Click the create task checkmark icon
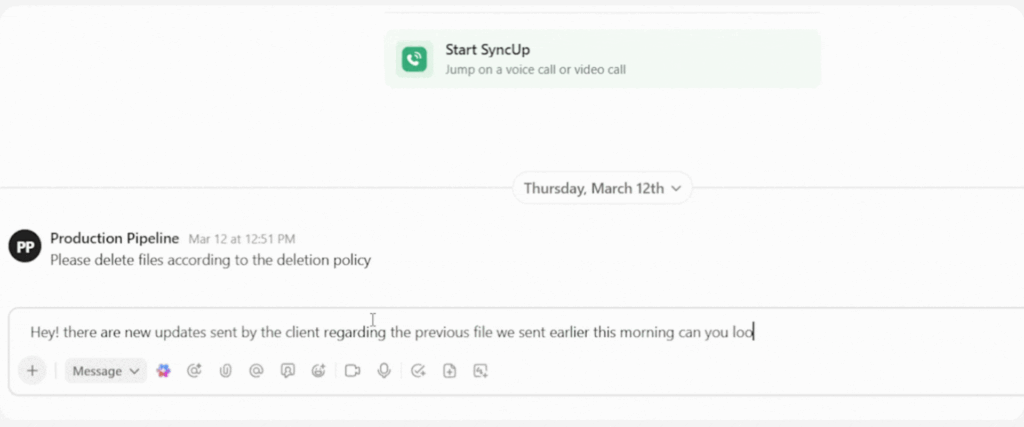 click(x=418, y=371)
